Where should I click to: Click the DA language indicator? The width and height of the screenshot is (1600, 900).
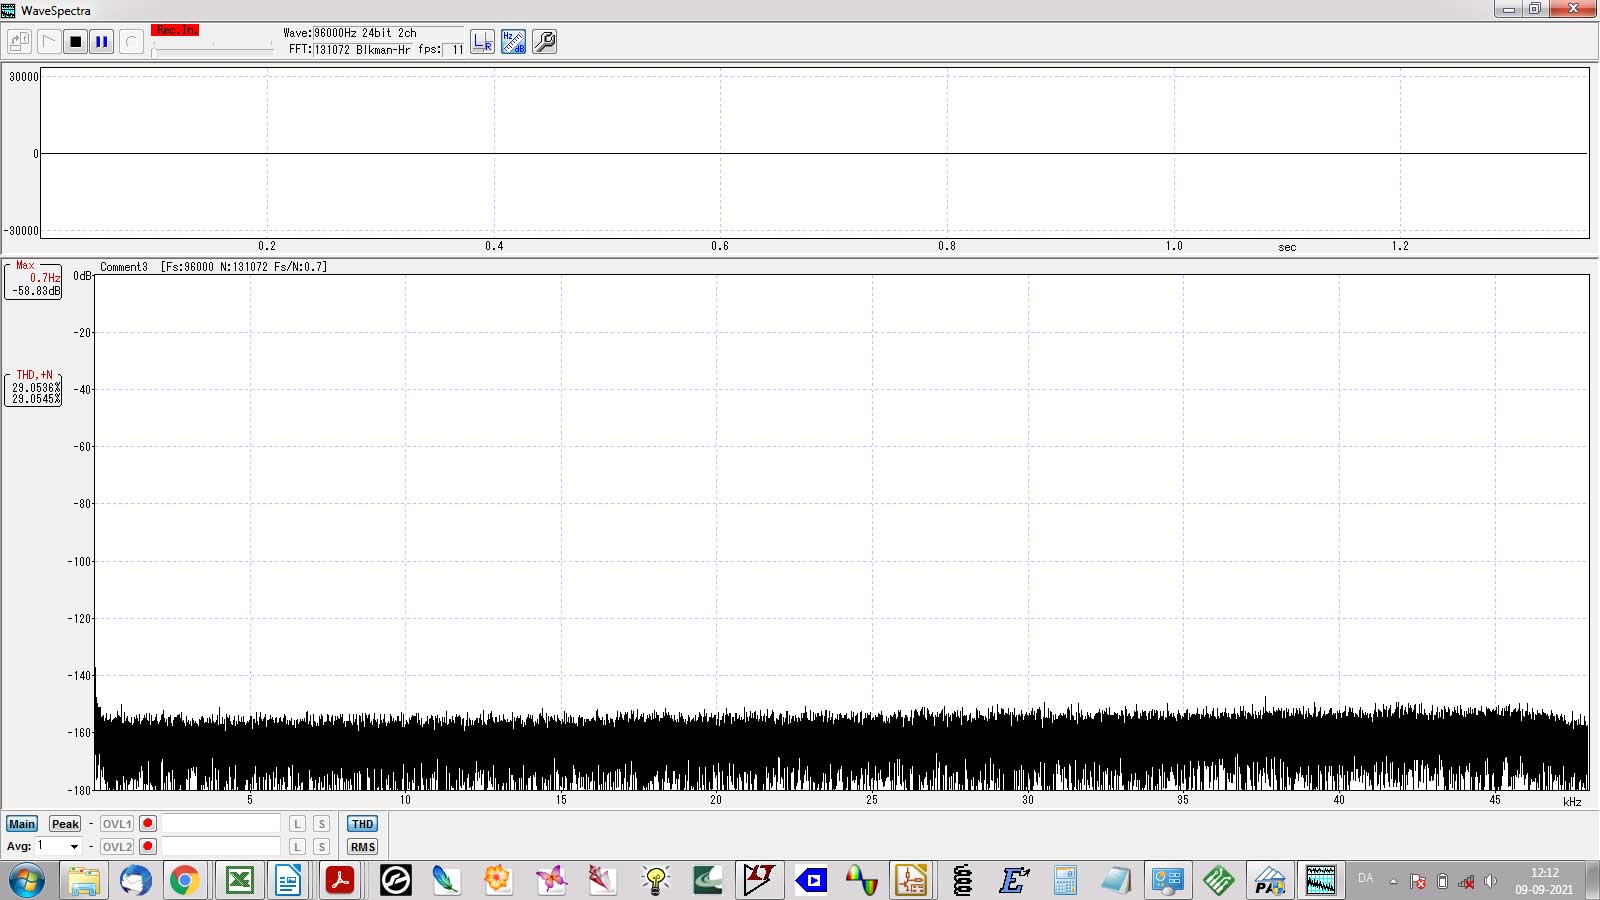[1365, 878]
